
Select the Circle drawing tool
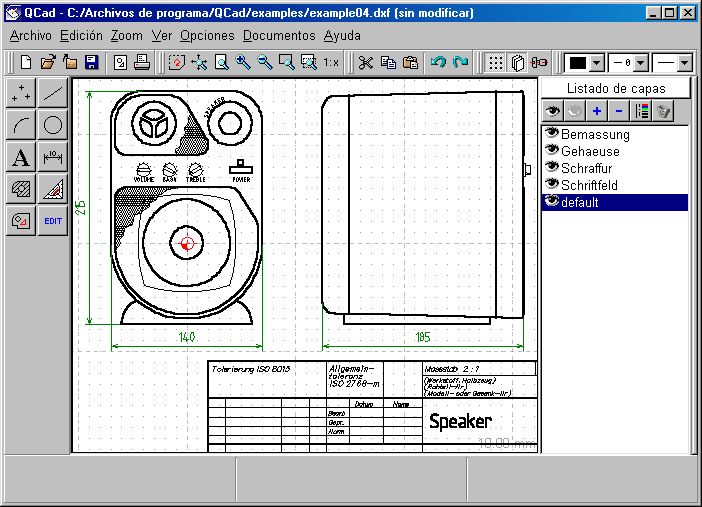pyautogui.click(x=54, y=125)
